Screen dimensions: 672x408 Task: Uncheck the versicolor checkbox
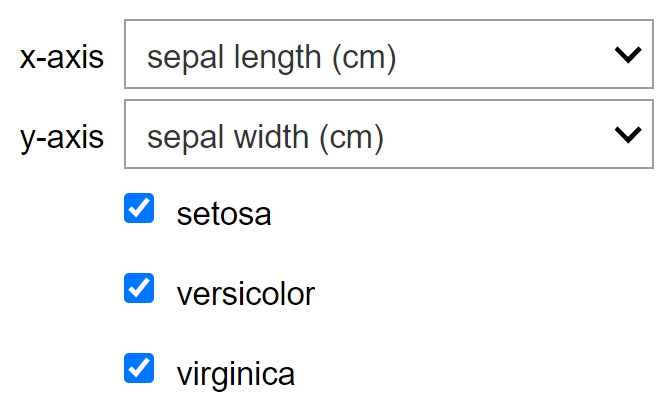click(x=139, y=289)
